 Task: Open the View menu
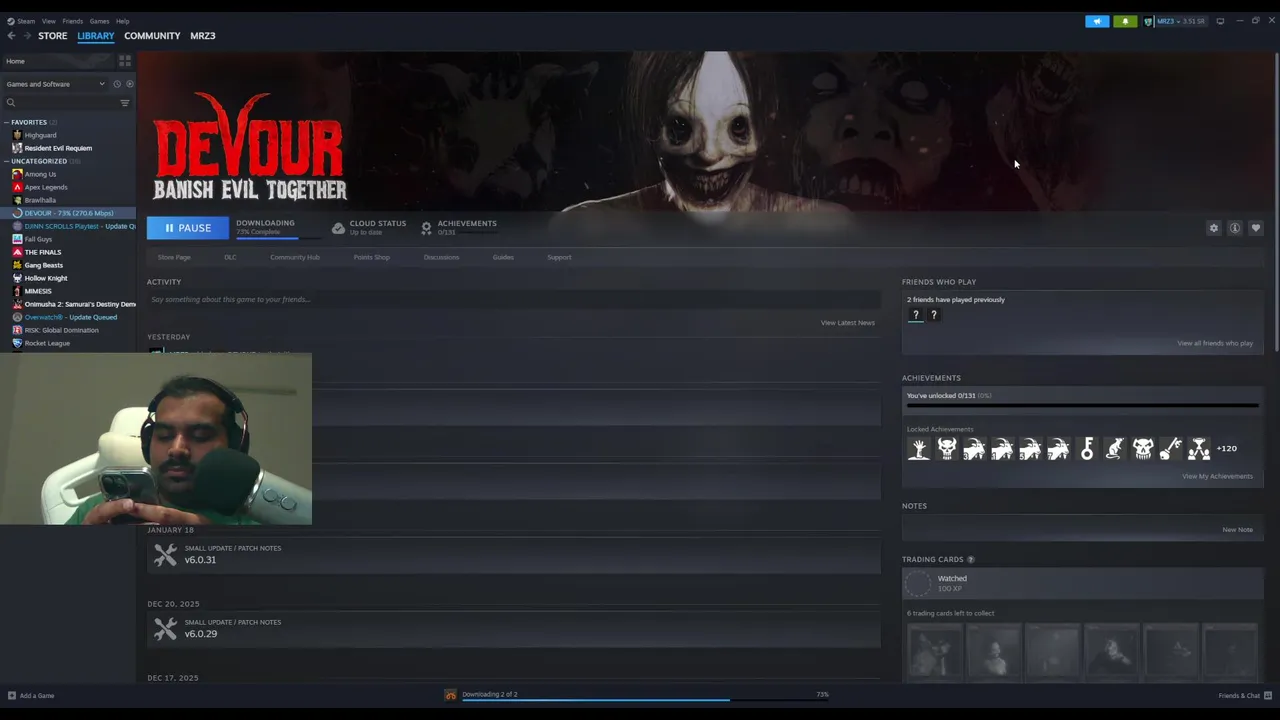tap(49, 21)
